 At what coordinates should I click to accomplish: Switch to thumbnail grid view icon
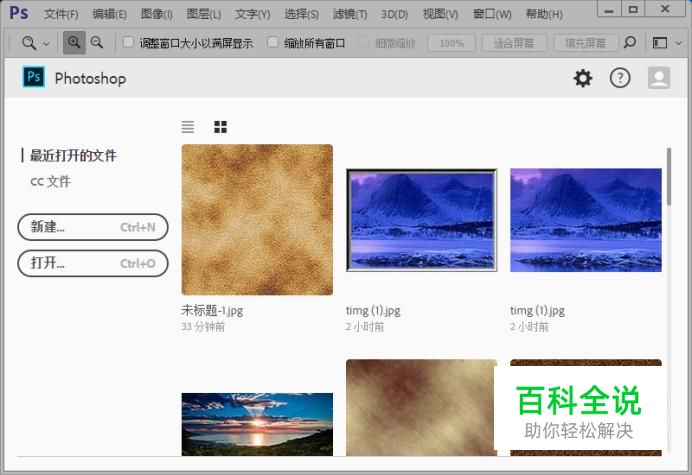[x=220, y=127]
